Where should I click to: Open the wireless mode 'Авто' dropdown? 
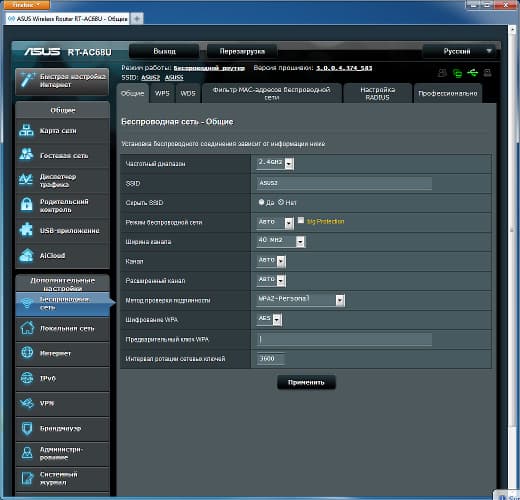(x=275, y=222)
